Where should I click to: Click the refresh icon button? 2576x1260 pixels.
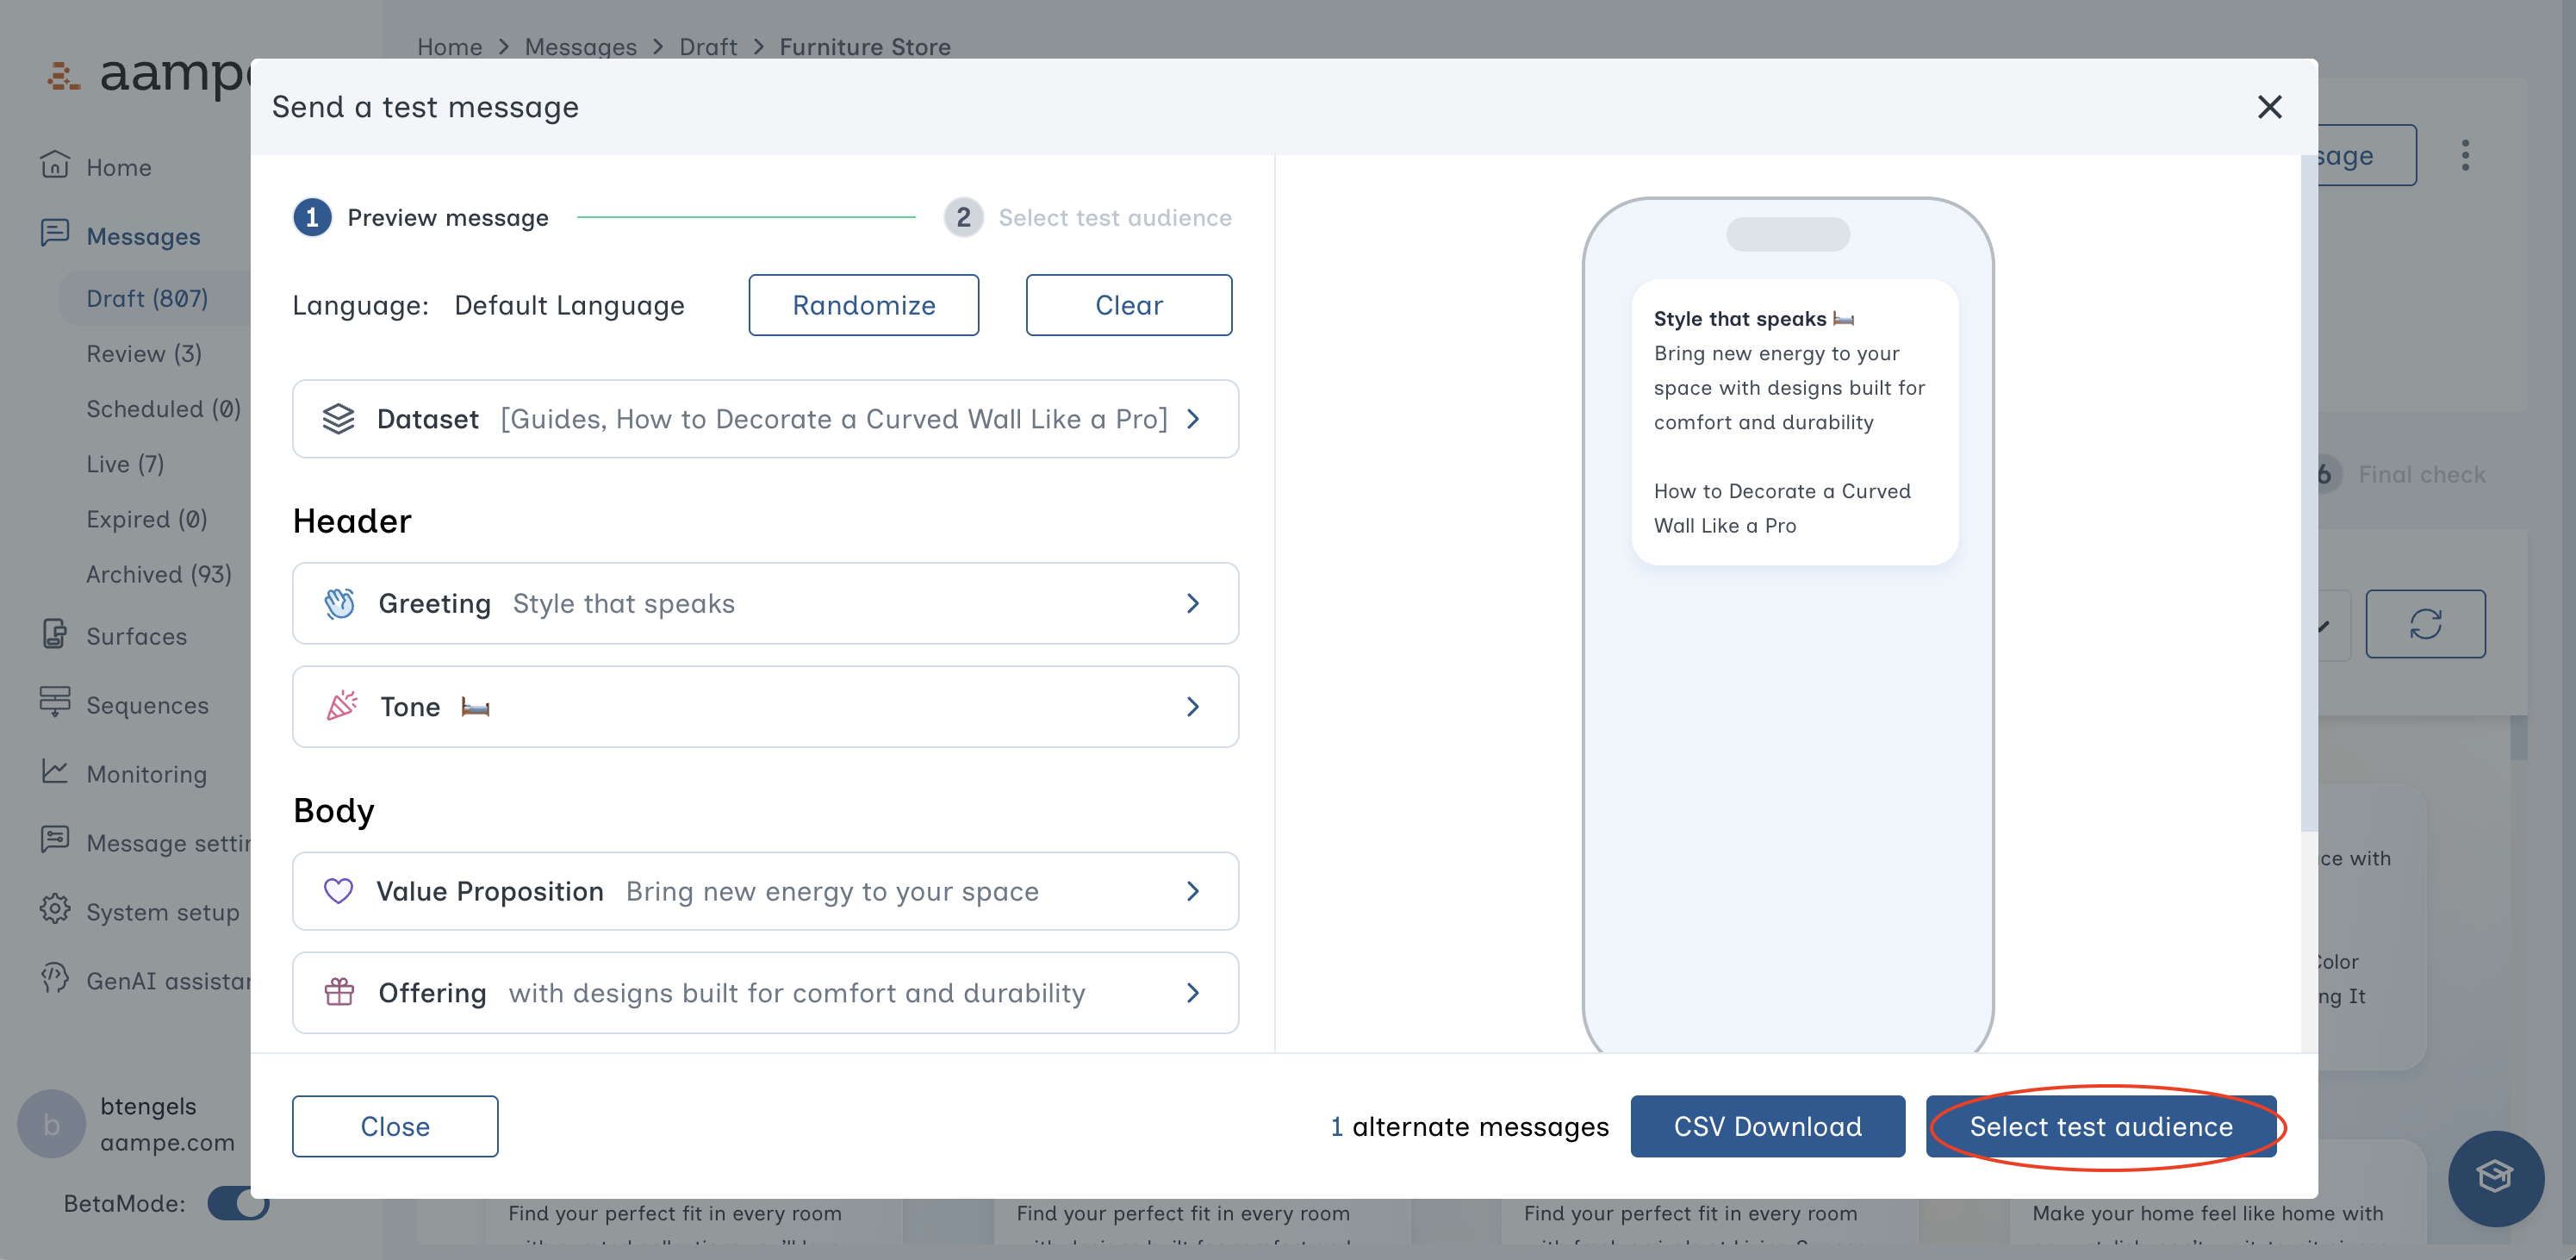click(x=2424, y=624)
